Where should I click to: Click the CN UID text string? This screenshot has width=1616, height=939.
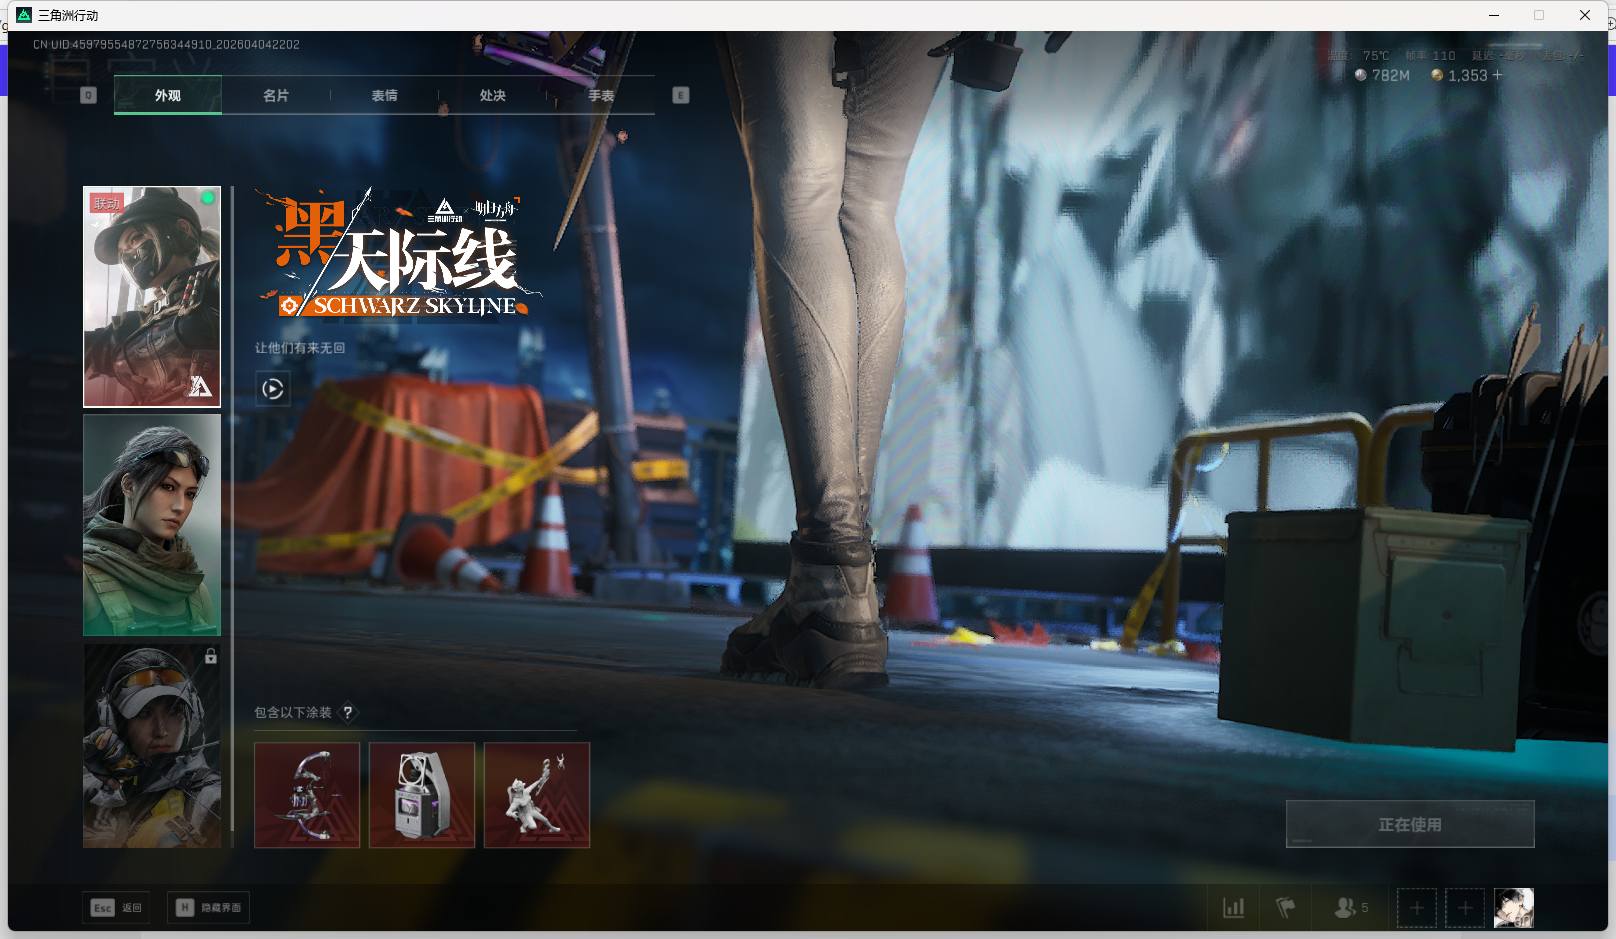[x=166, y=45]
